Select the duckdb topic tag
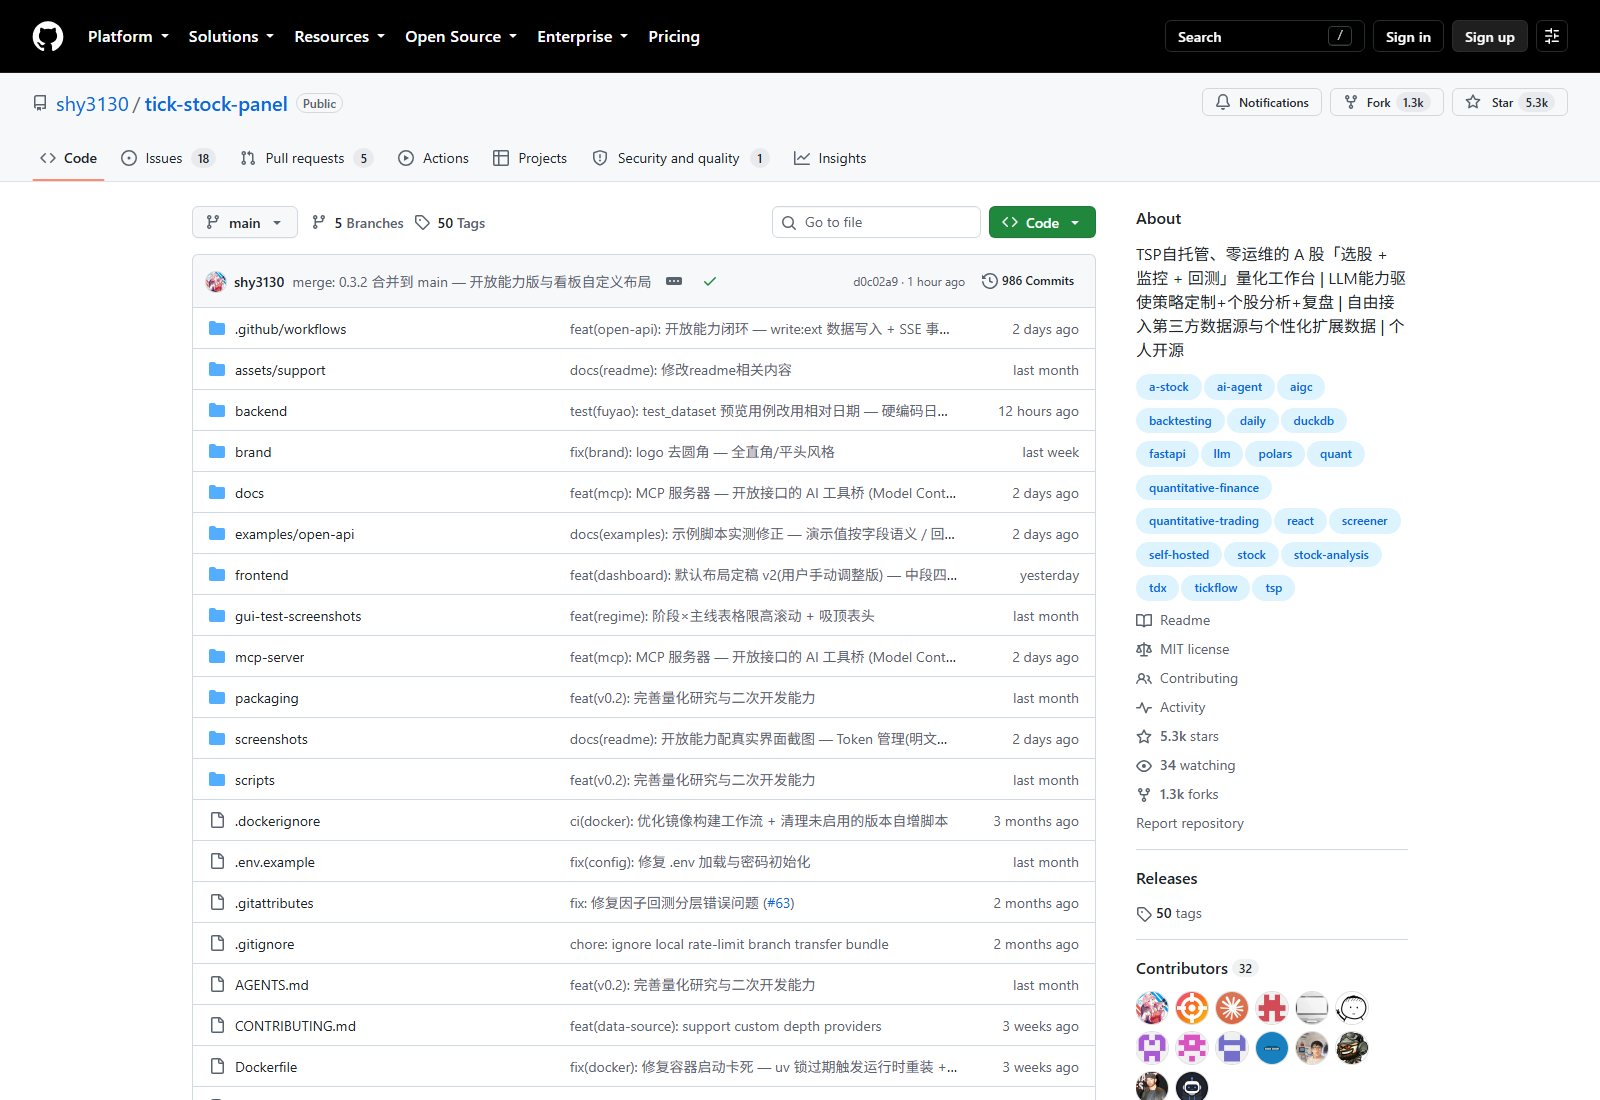Viewport: 1600px width, 1100px height. click(x=1313, y=421)
